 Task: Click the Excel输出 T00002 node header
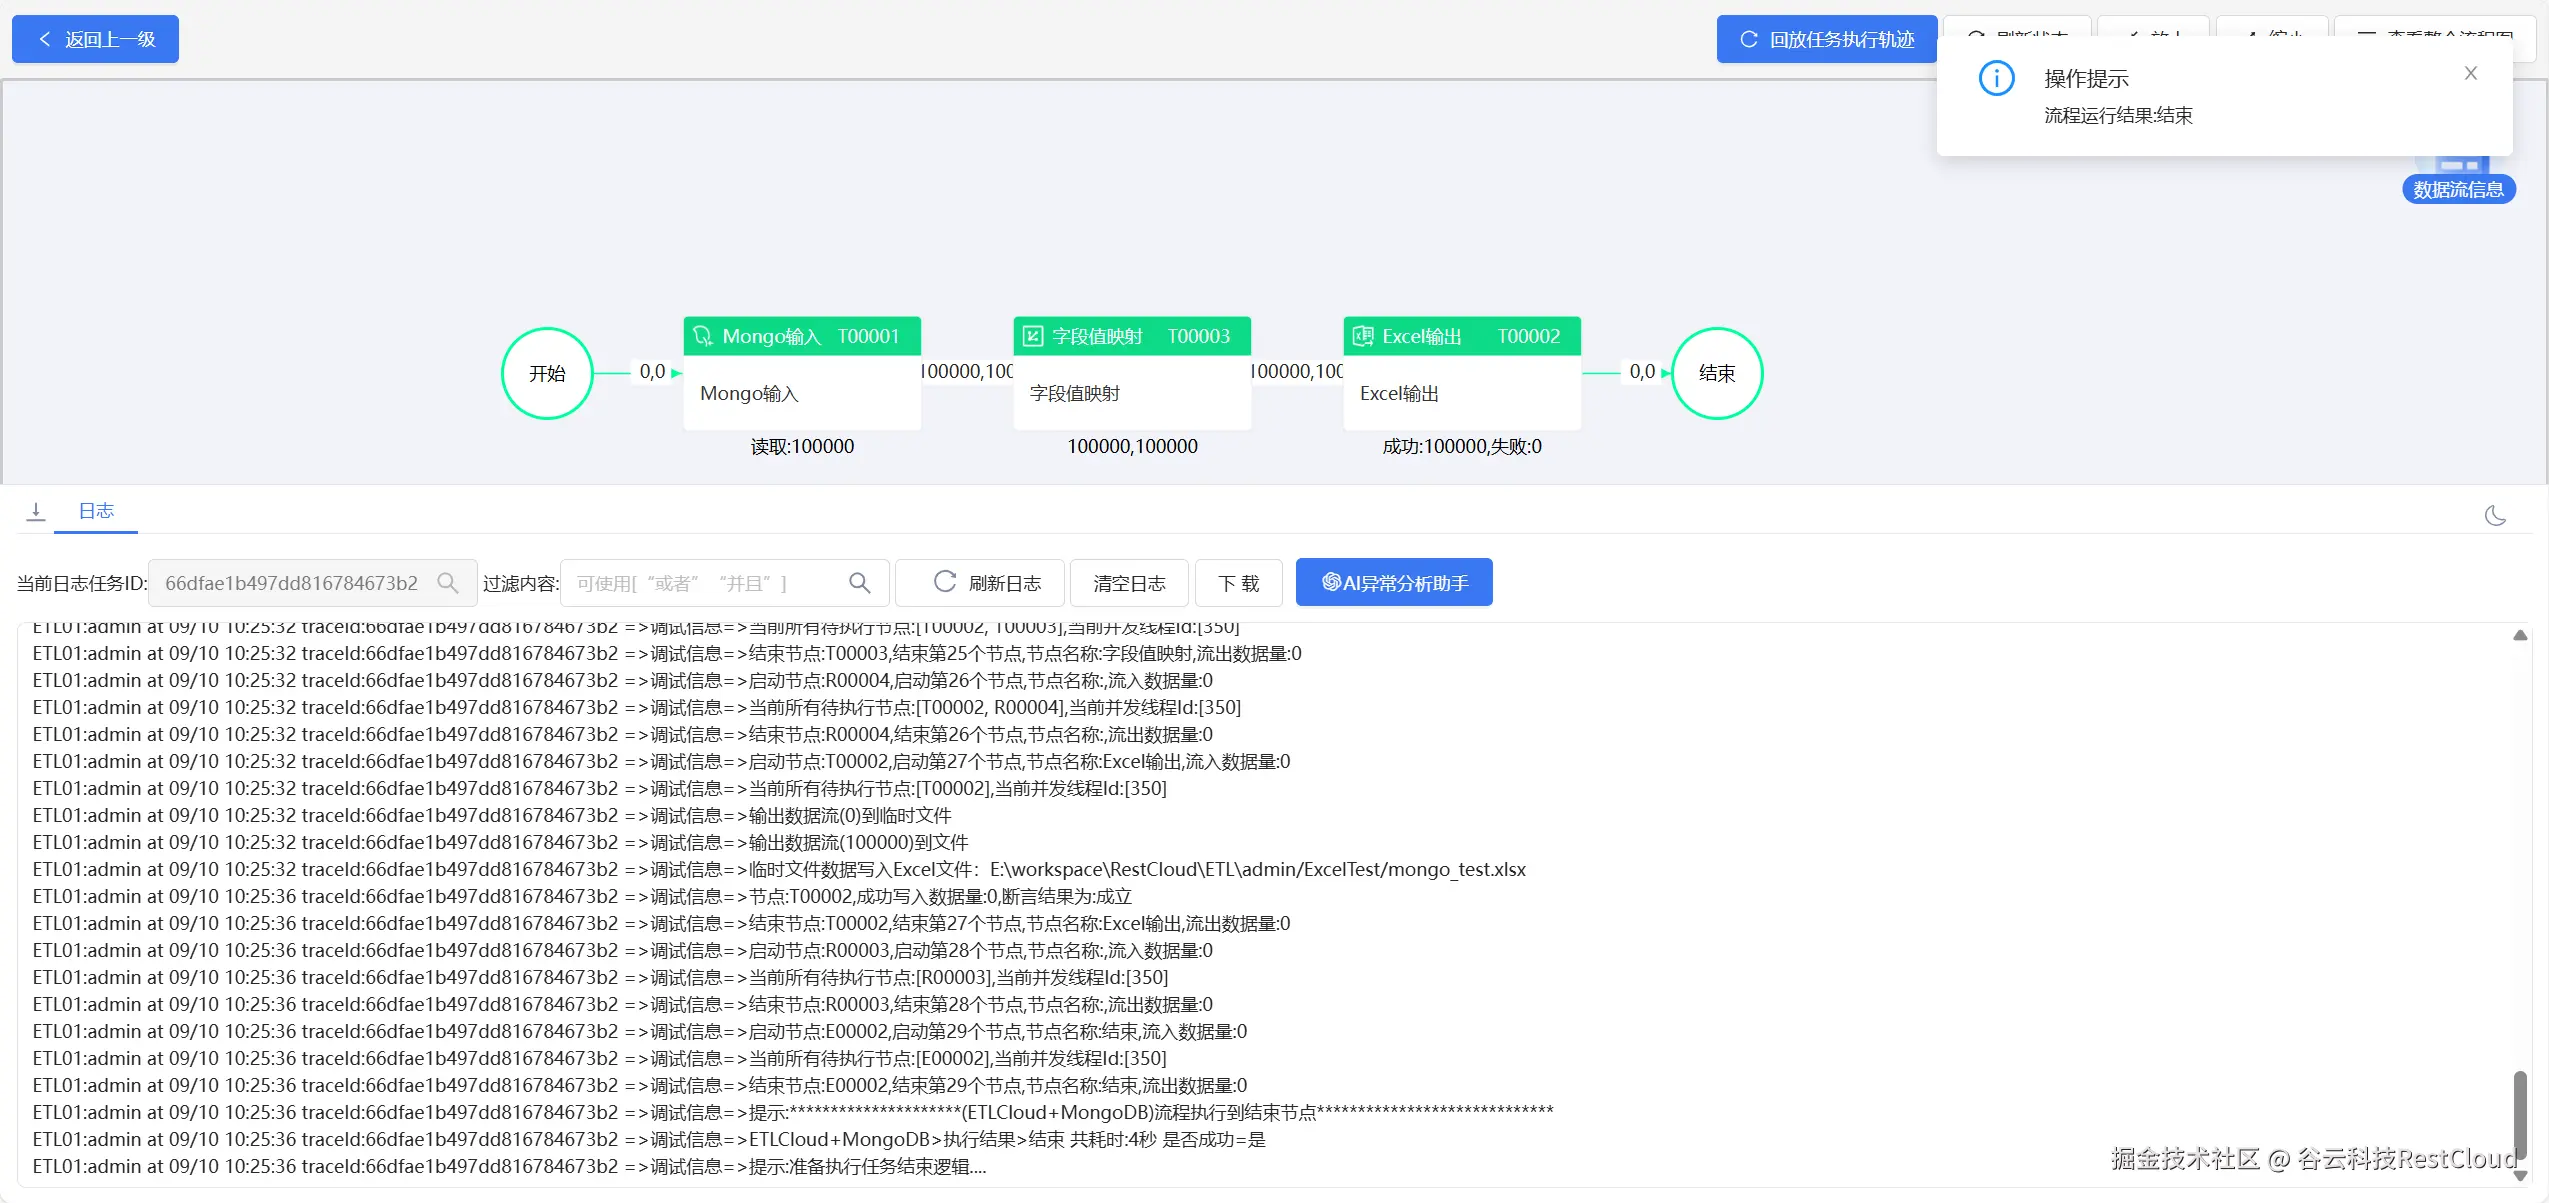click(1462, 336)
